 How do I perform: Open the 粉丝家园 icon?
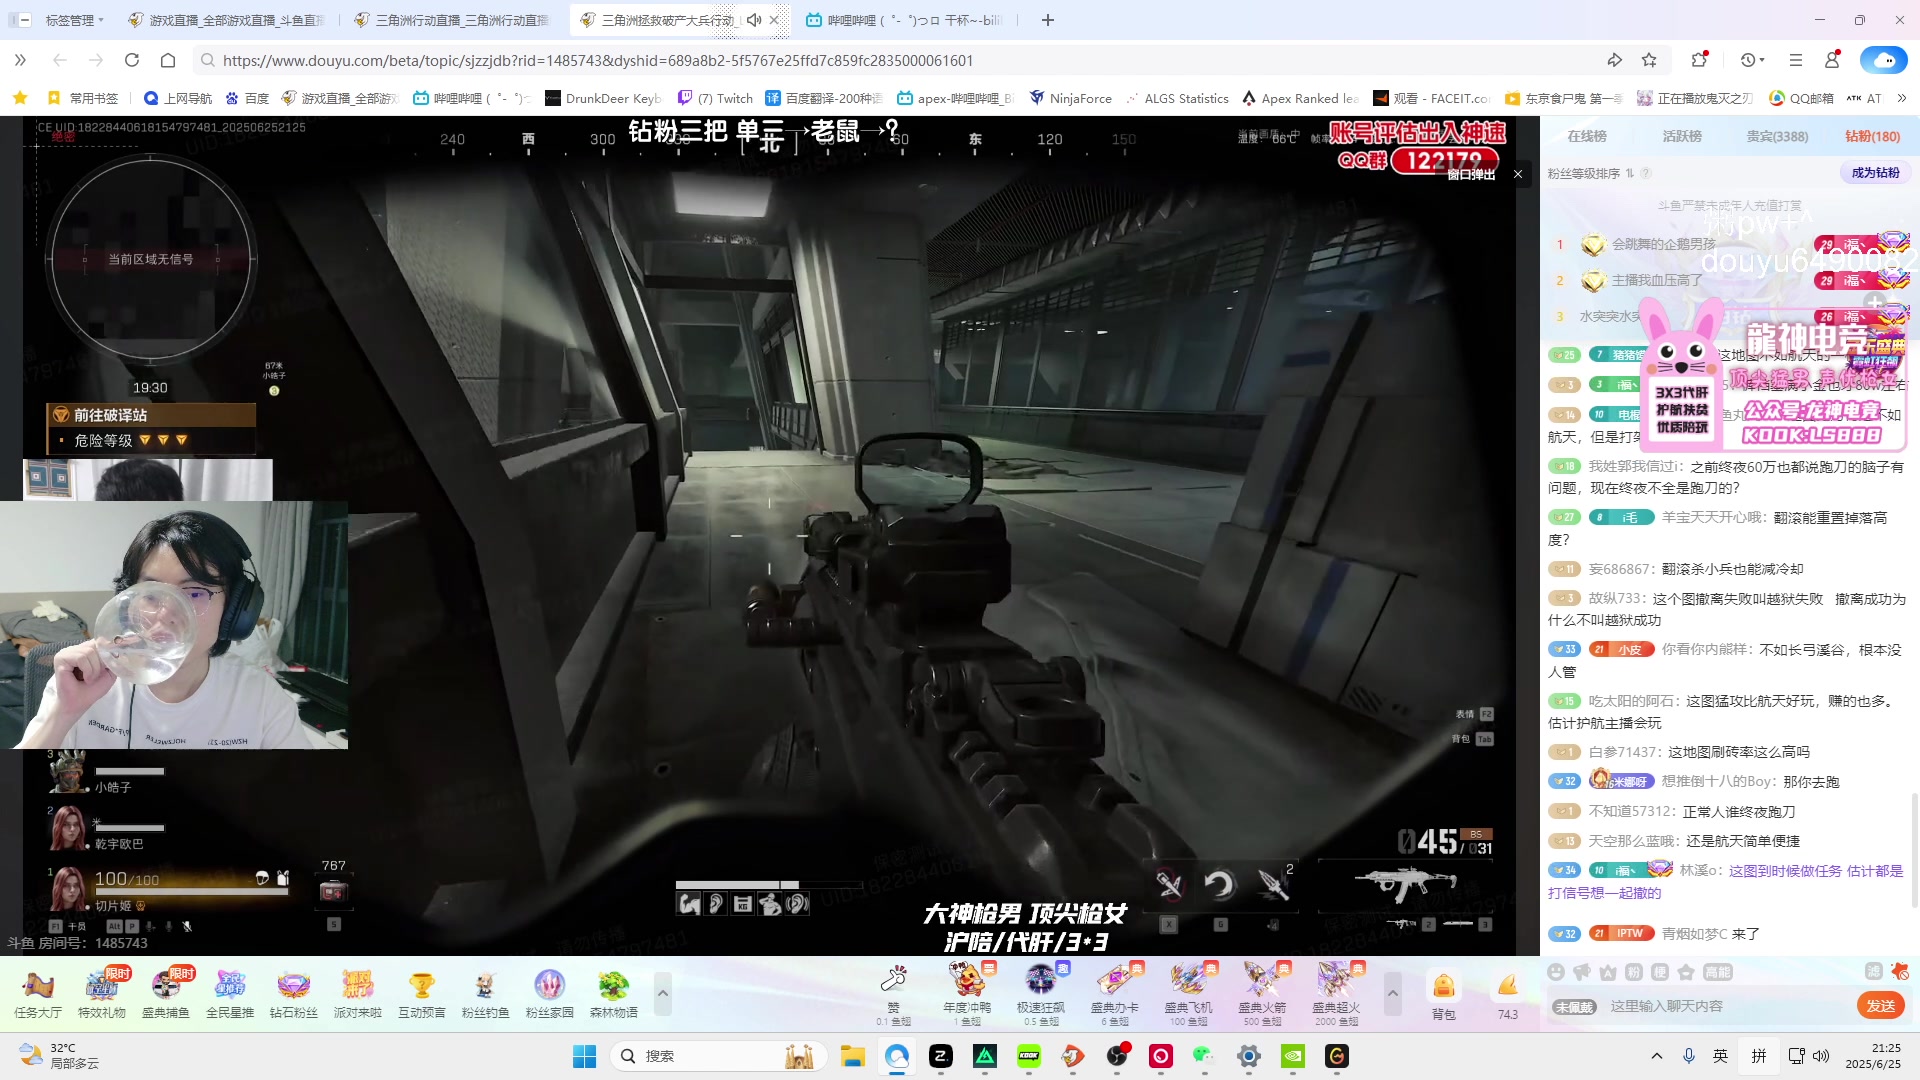click(550, 994)
